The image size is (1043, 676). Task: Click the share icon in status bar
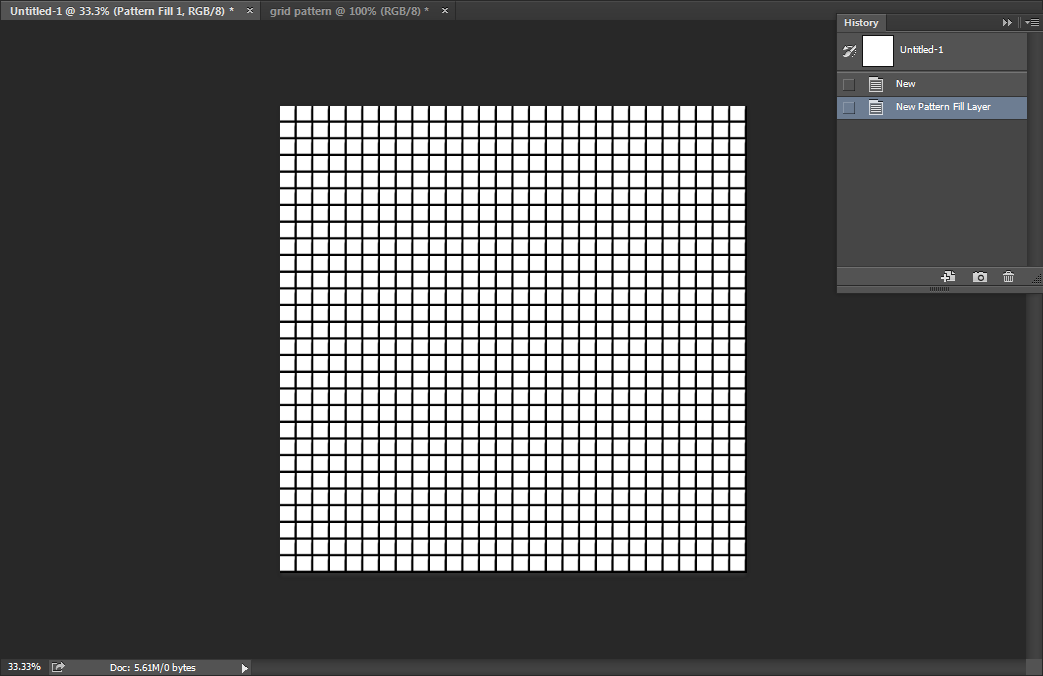coord(58,667)
